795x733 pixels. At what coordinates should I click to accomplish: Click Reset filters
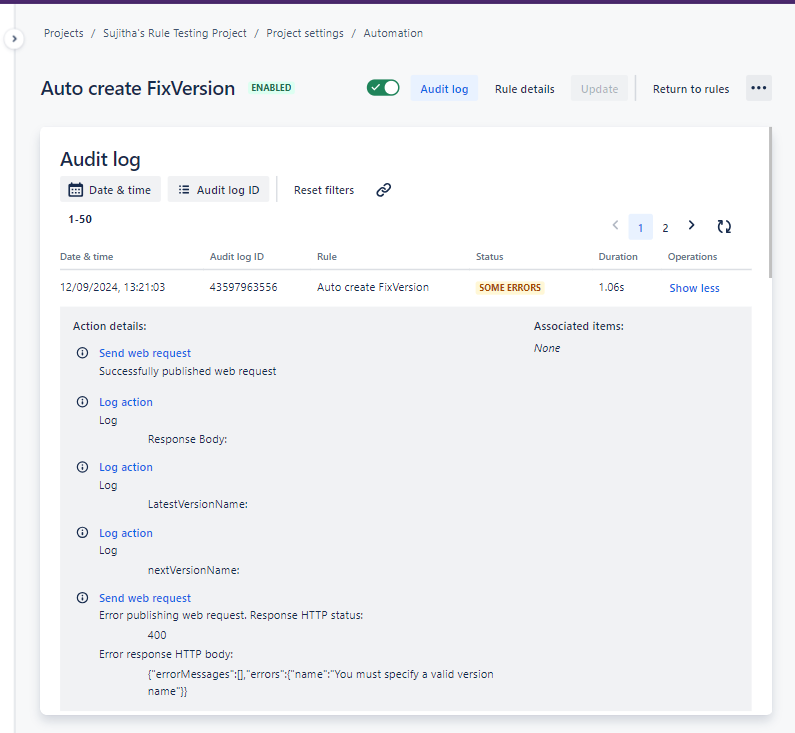pyautogui.click(x=324, y=190)
